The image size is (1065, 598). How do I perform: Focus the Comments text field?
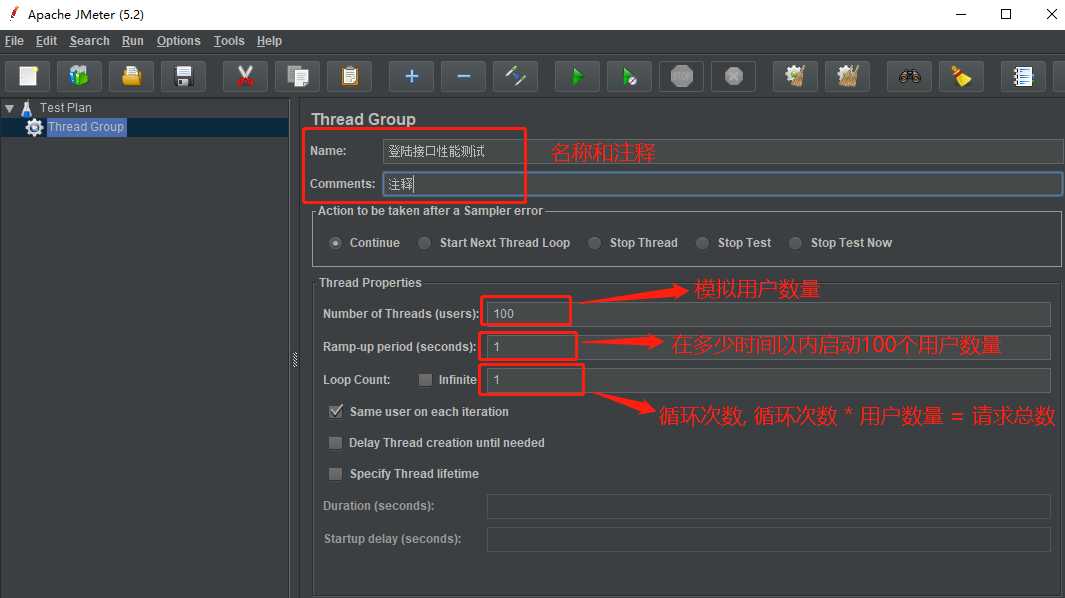point(723,183)
